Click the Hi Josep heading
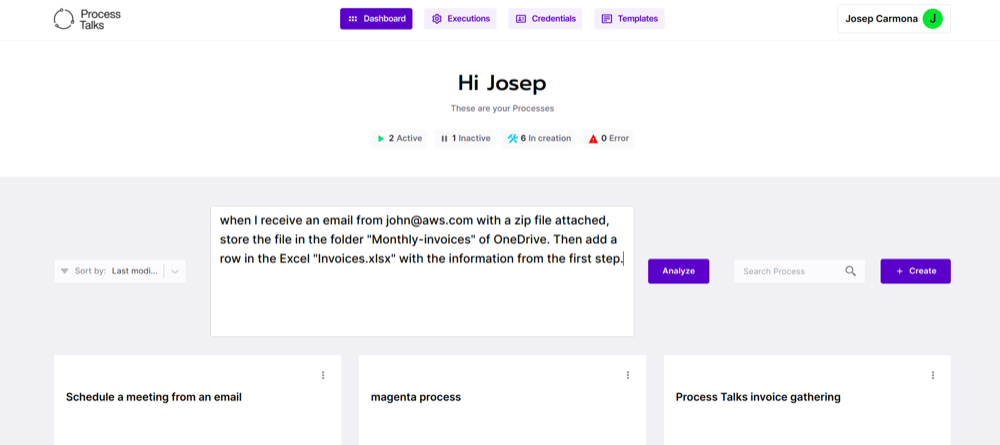Viewport: 1000px width, 445px height. pos(502,83)
